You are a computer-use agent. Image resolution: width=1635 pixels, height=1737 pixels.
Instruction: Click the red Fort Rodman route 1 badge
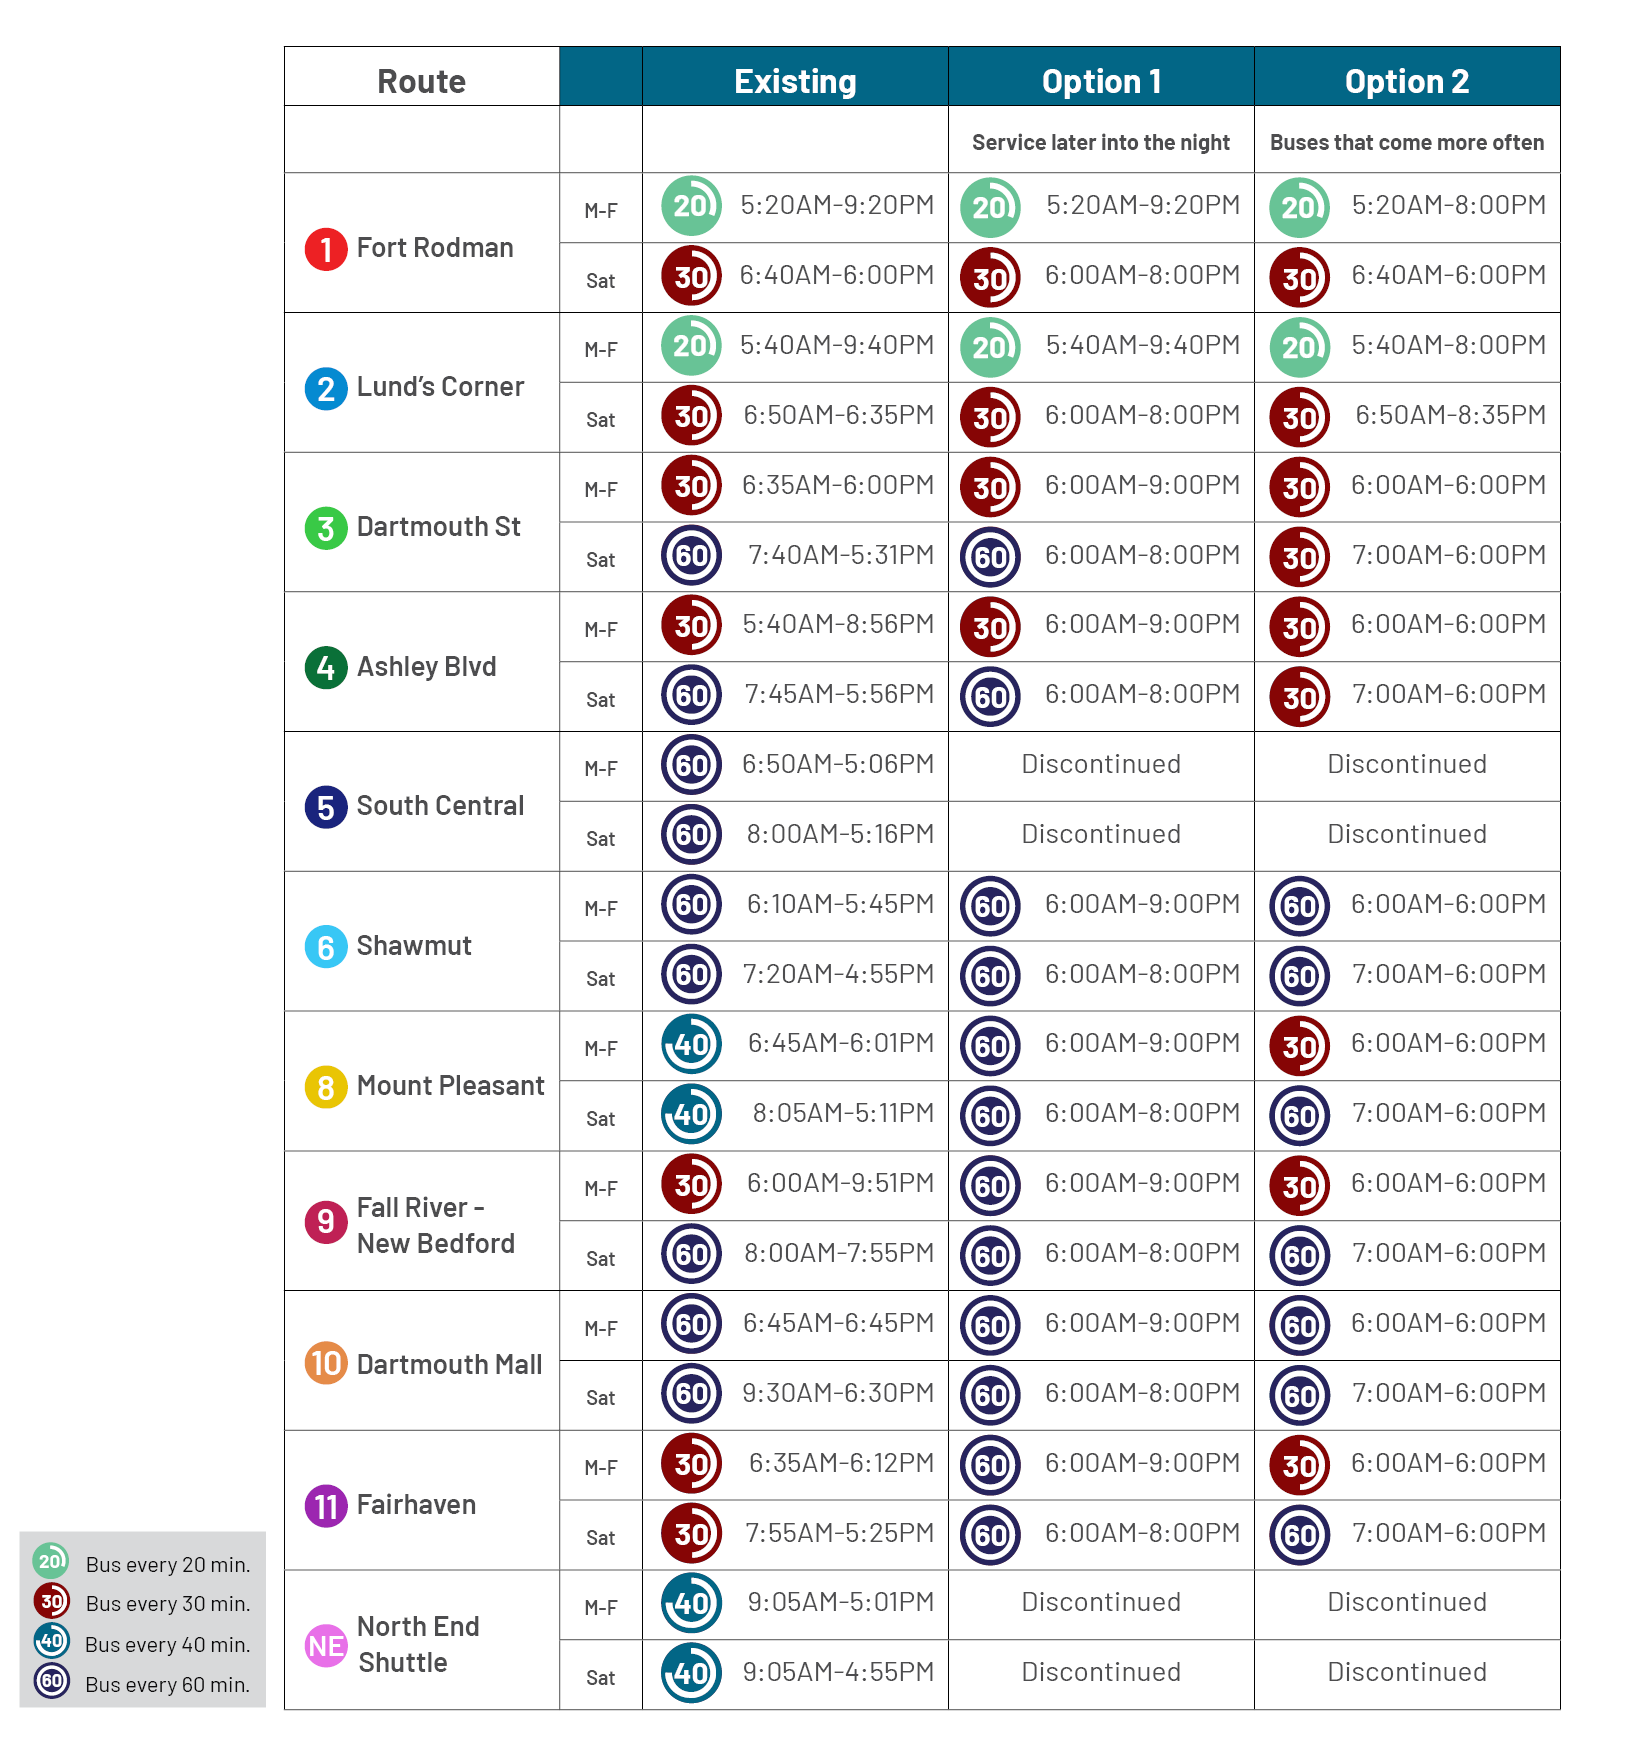(325, 249)
